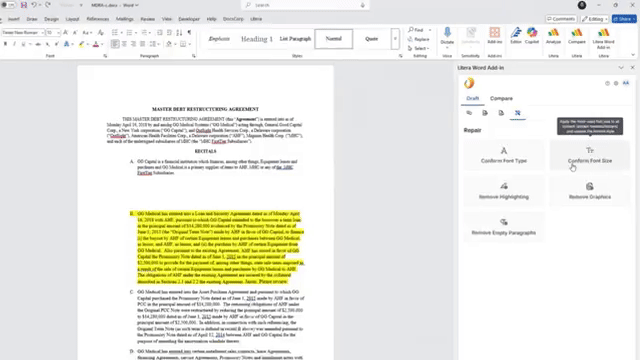The image size is (640, 360).
Task: Justify the paragraph text
Action: point(142,44)
